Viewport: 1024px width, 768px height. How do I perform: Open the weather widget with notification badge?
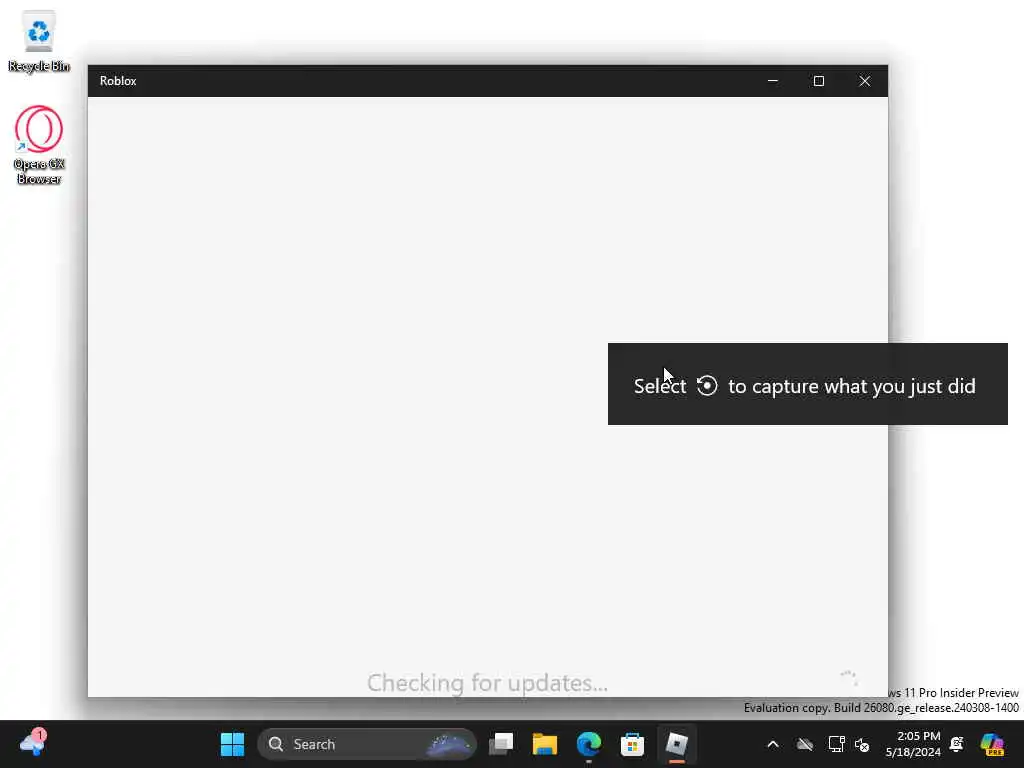point(32,744)
